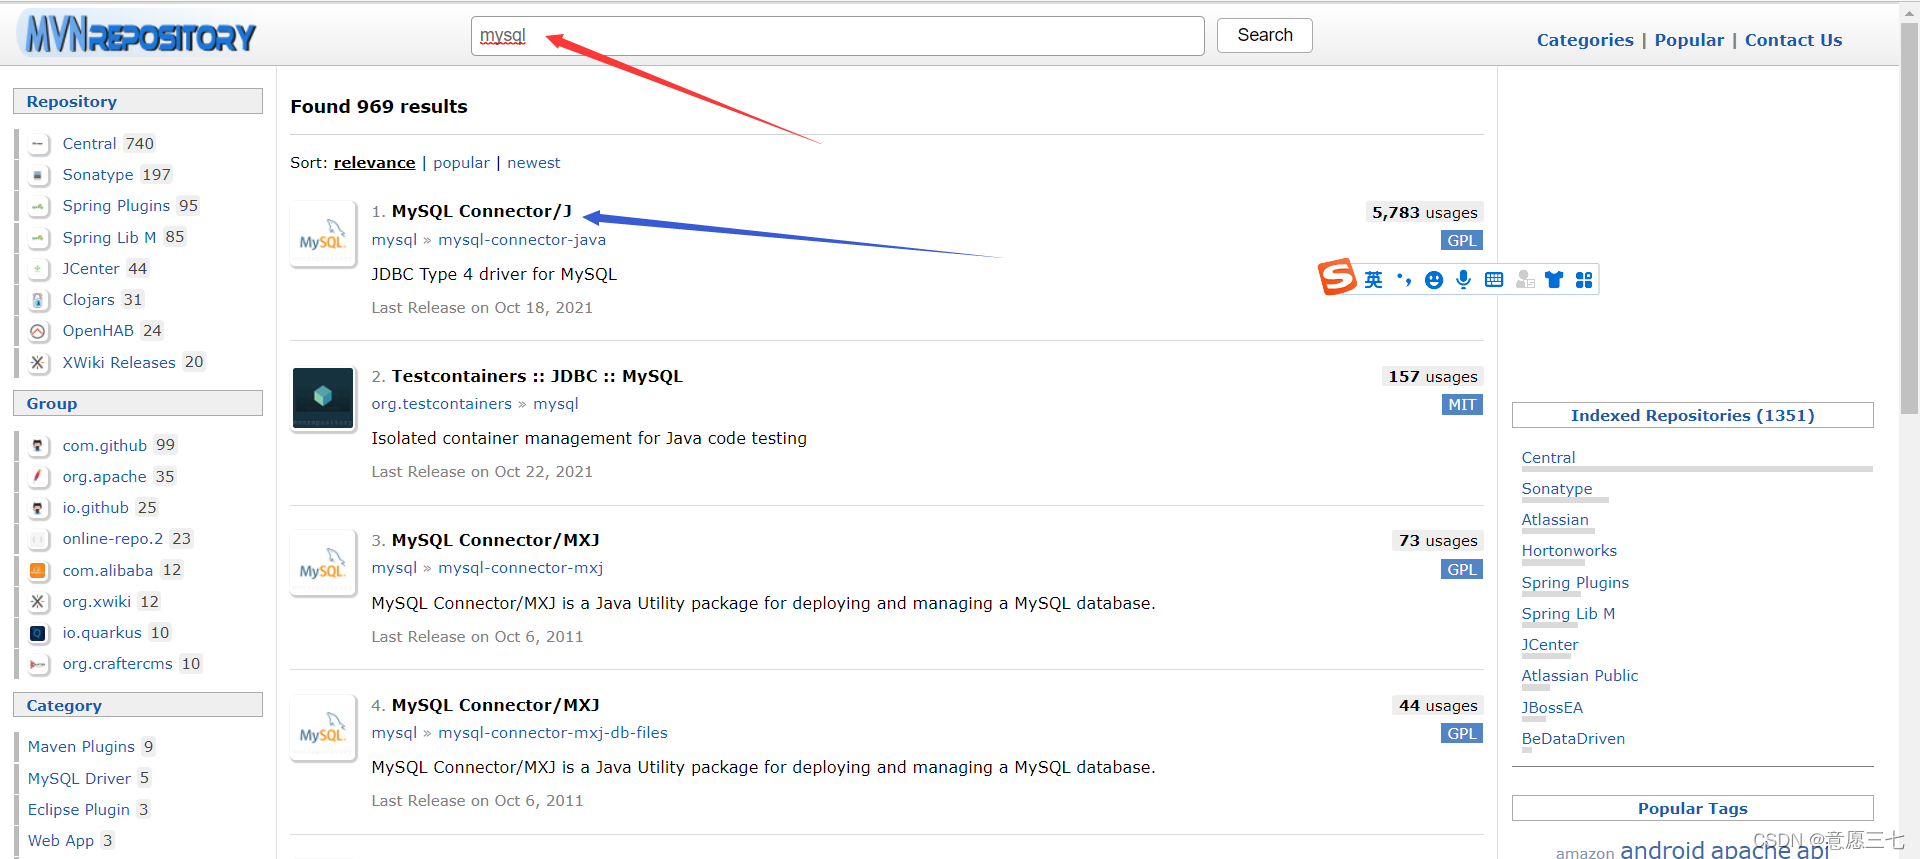The height and width of the screenshot is (859, 1920).
Task: Click the 73 usages badge
Action: tap(1438, 540)
